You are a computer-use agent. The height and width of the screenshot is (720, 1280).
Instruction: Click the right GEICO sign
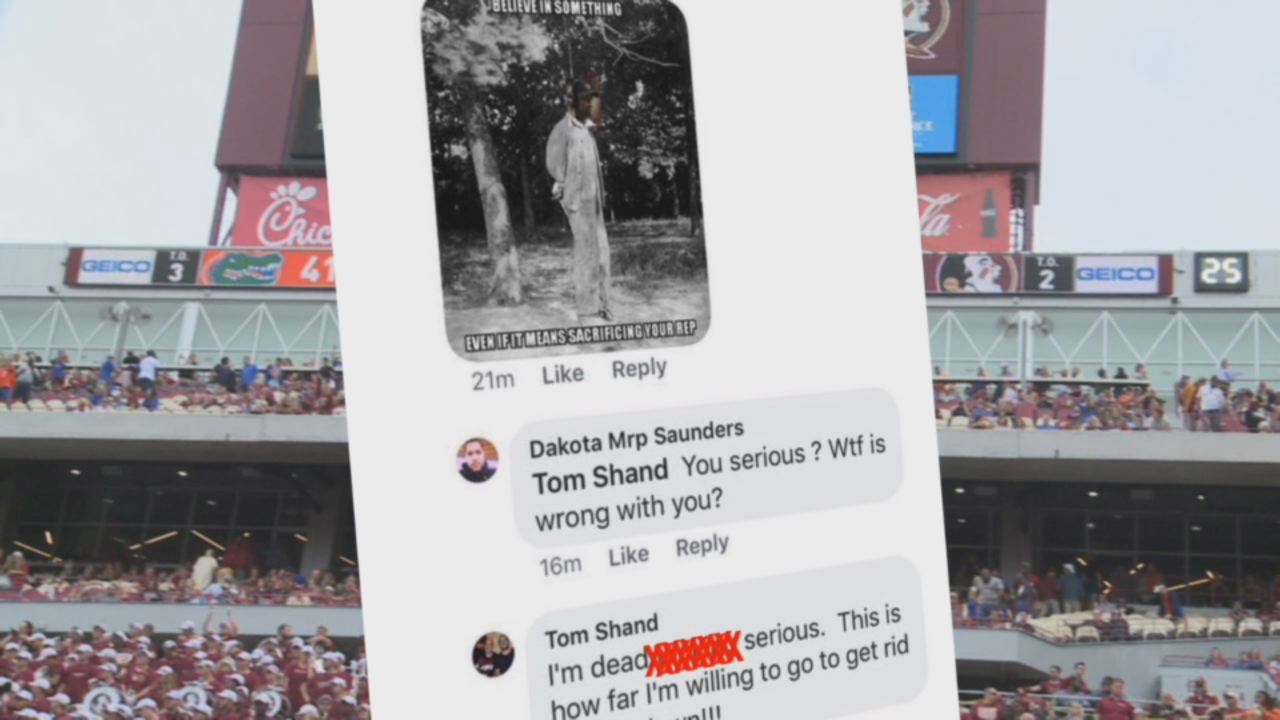pyautogui.click(x=1116, y=274)
